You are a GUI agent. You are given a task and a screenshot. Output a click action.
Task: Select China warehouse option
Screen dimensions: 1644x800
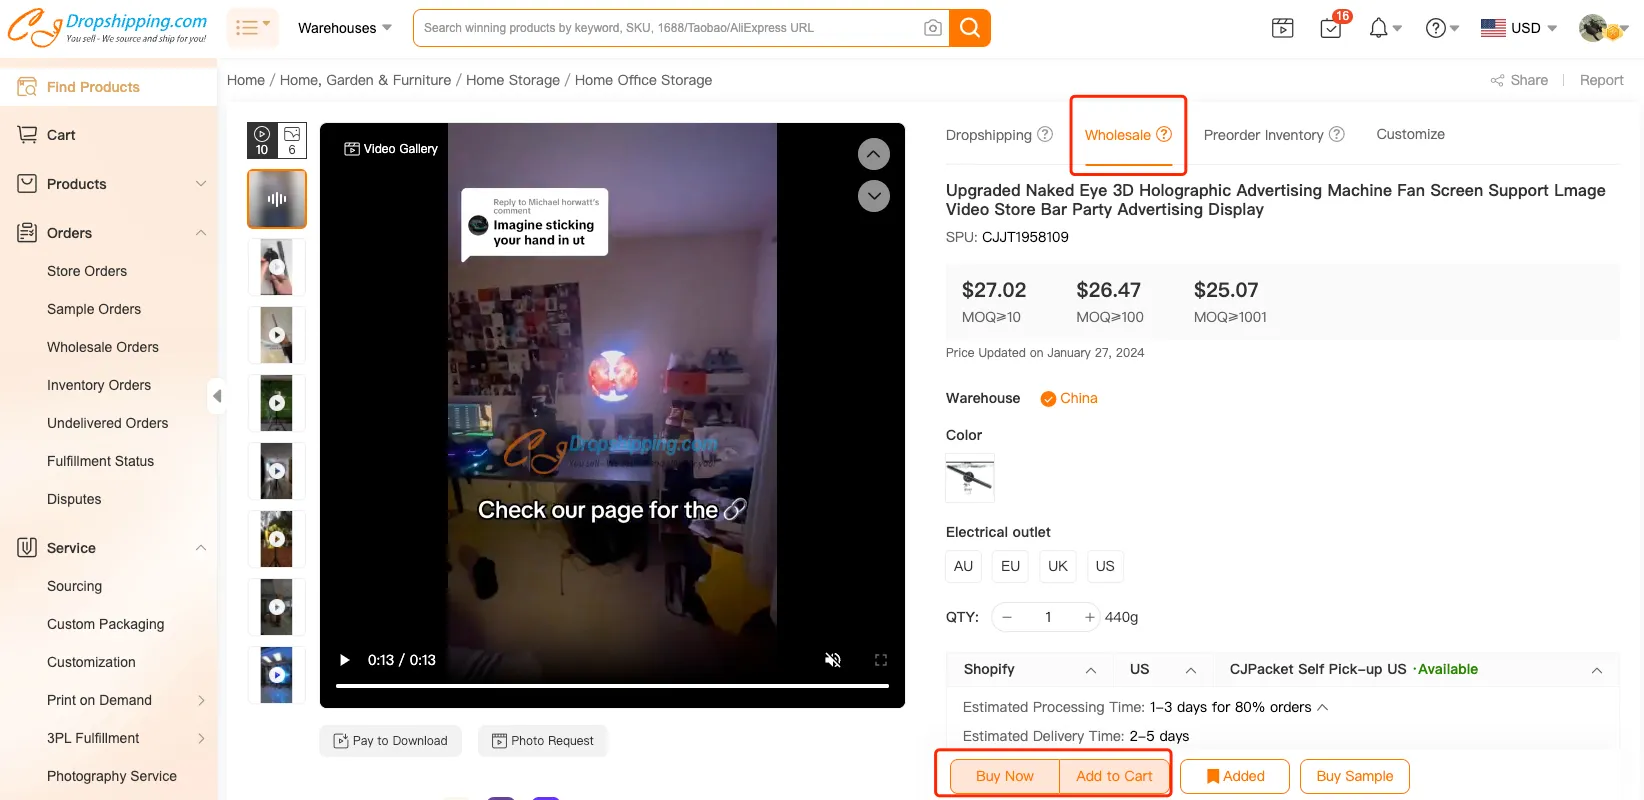coord(1069,398)
